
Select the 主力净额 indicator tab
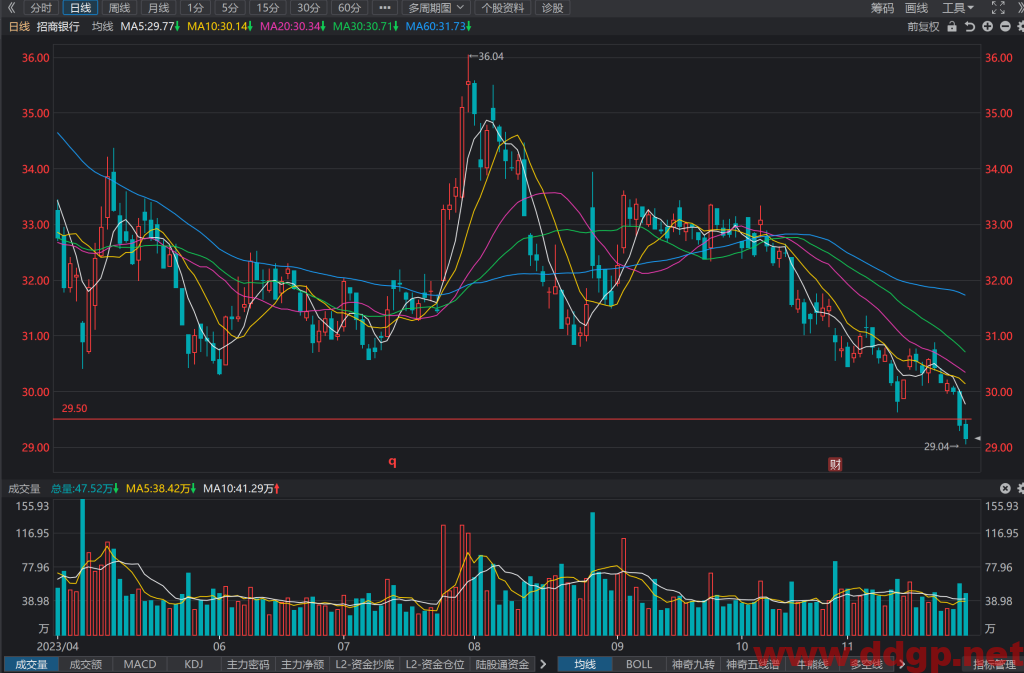(302, 665)
